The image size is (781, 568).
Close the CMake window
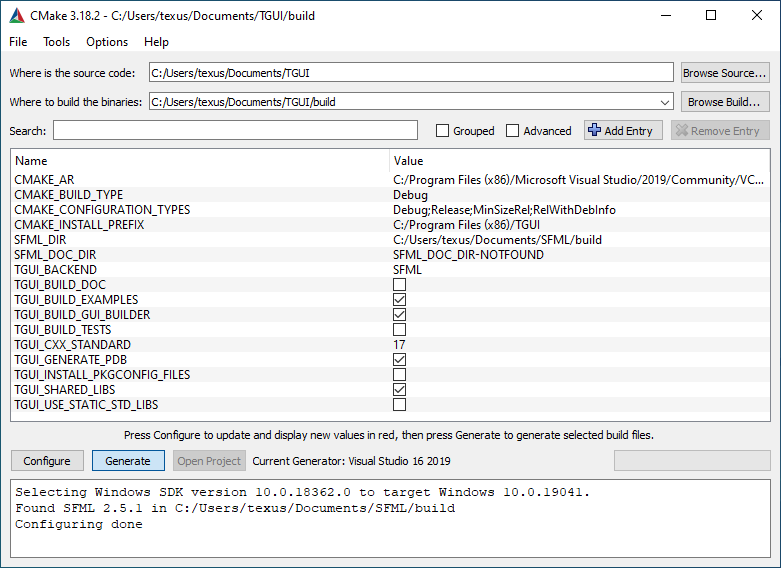757,15
